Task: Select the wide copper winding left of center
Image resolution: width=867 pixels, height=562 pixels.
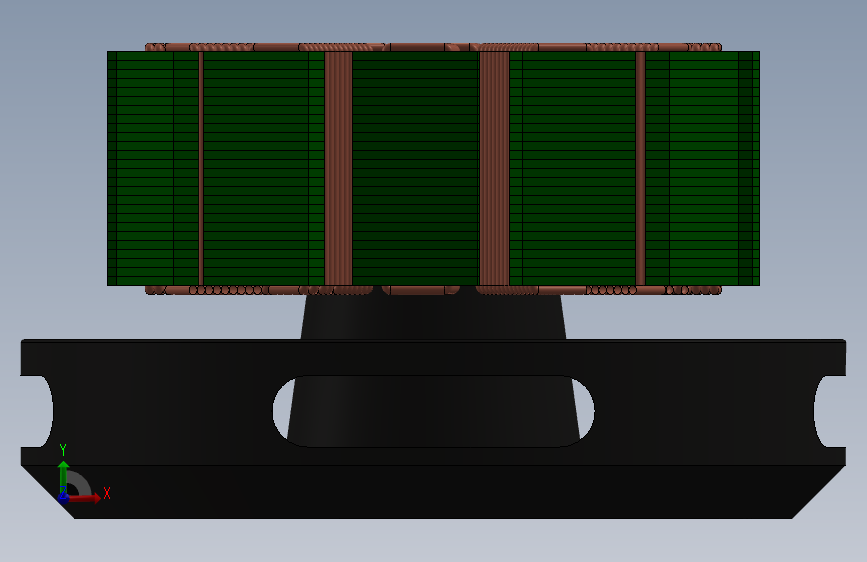Action: coord(338,169)
